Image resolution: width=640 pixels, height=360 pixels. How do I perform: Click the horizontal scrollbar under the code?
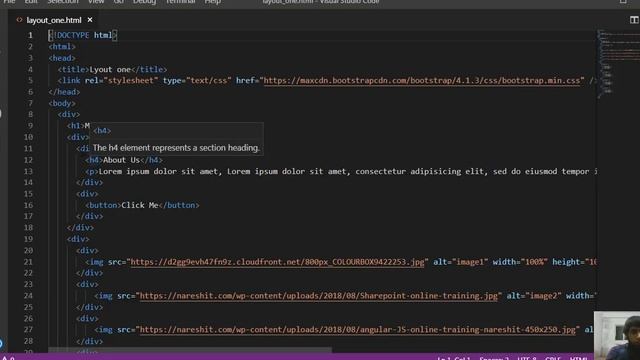click(190, 350)
